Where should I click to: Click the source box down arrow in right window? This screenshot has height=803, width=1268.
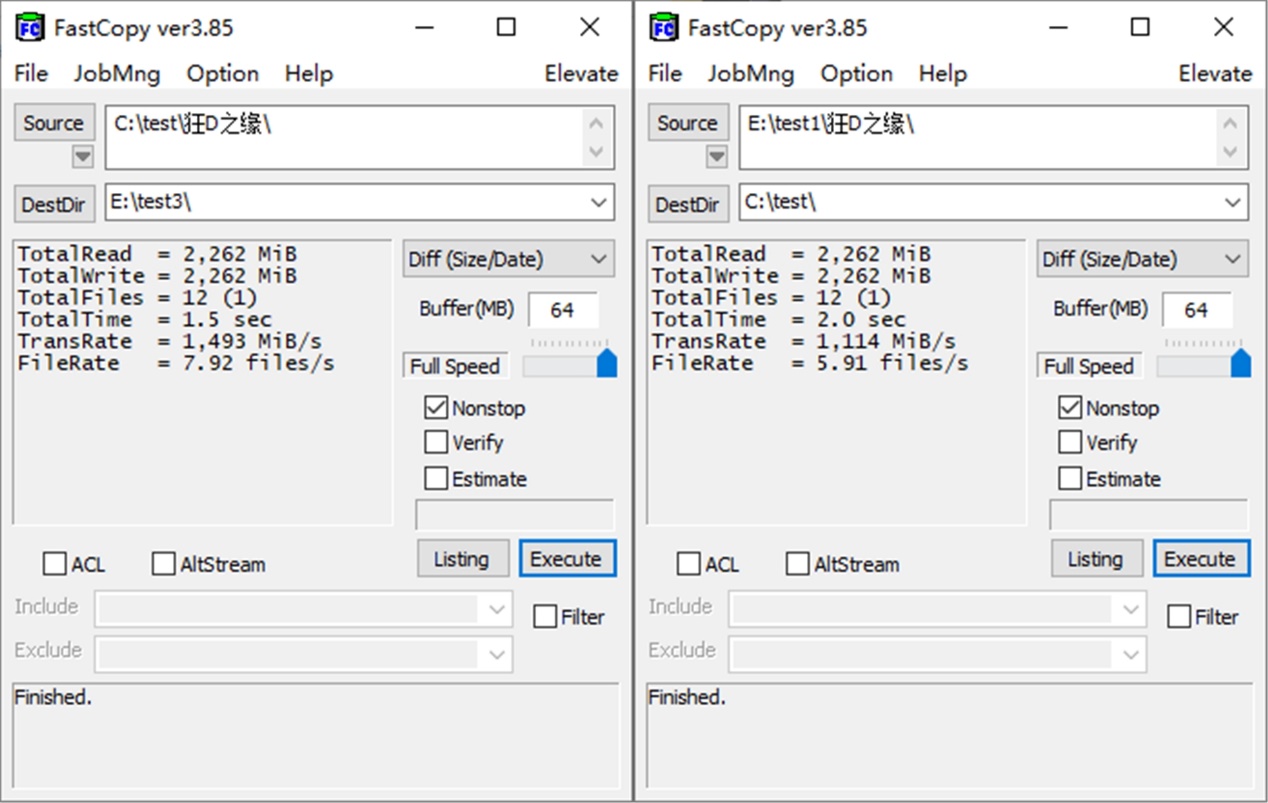point(1231,152)
